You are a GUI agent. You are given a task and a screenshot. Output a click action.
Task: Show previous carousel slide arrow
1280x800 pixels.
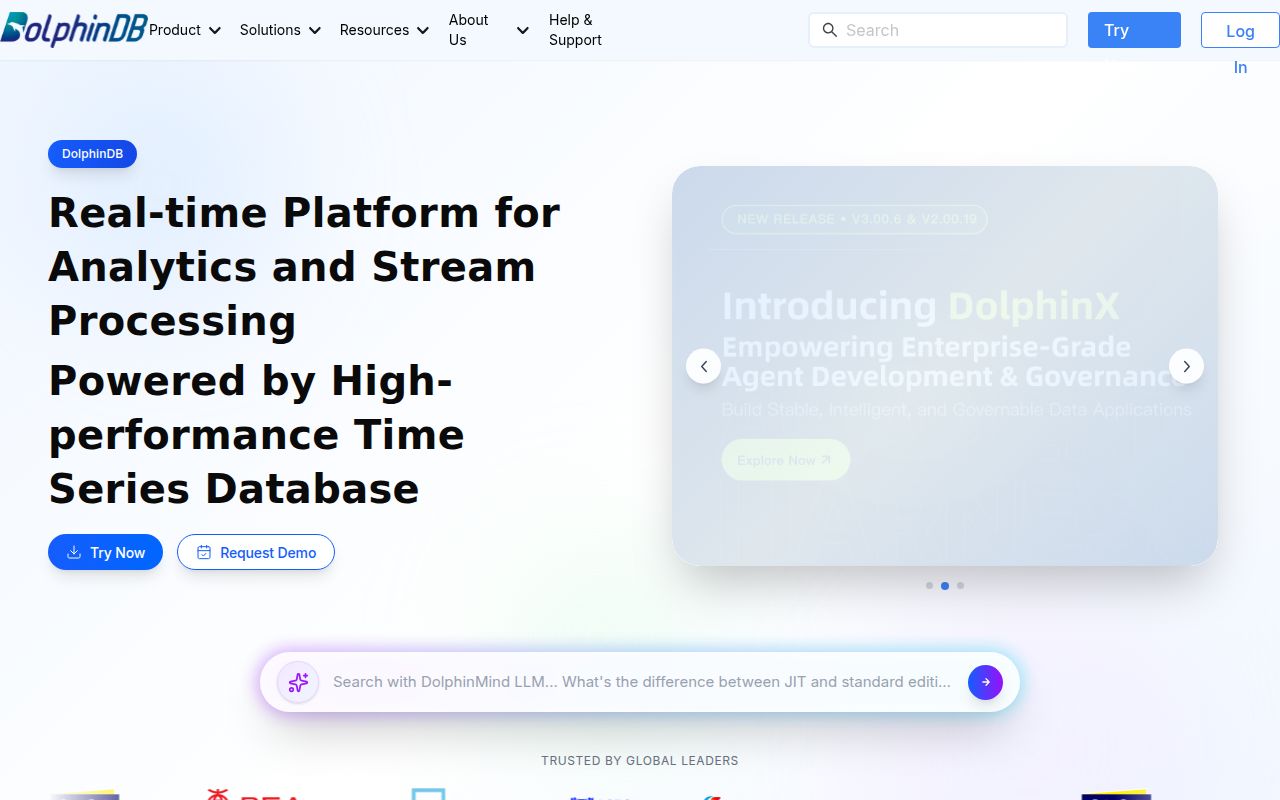click(x=703, y=366)
